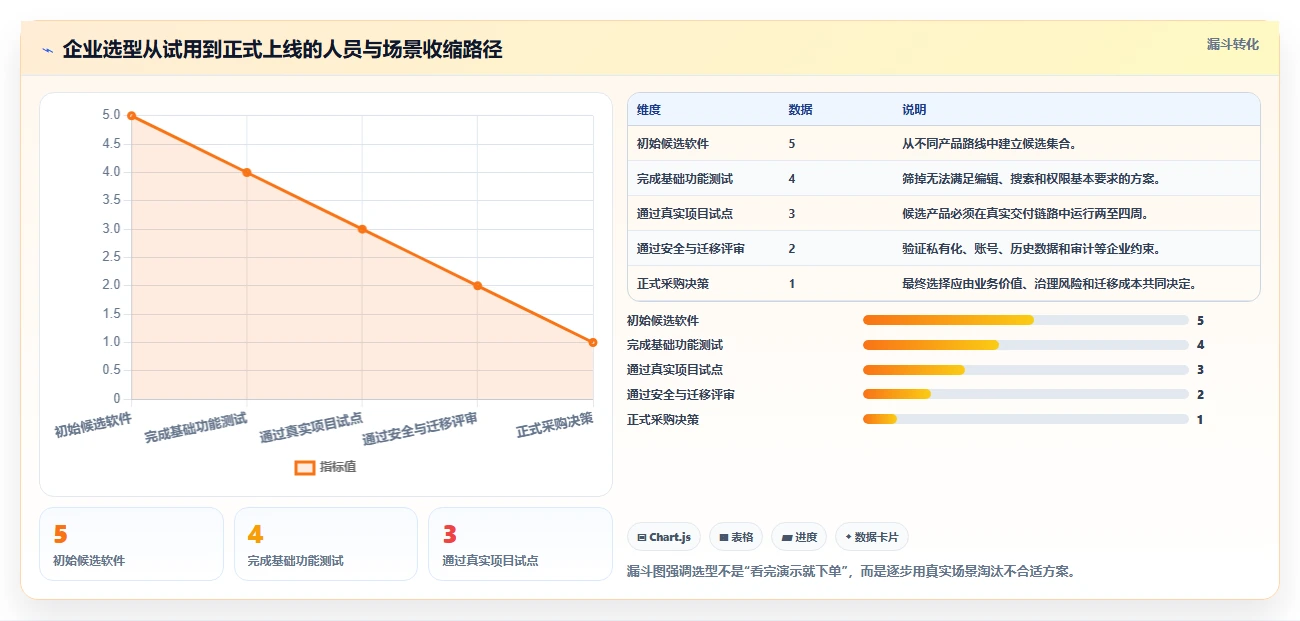1300x621 pixels.
Task: Click table cell 完成基础功能测试
Action: 685,179
